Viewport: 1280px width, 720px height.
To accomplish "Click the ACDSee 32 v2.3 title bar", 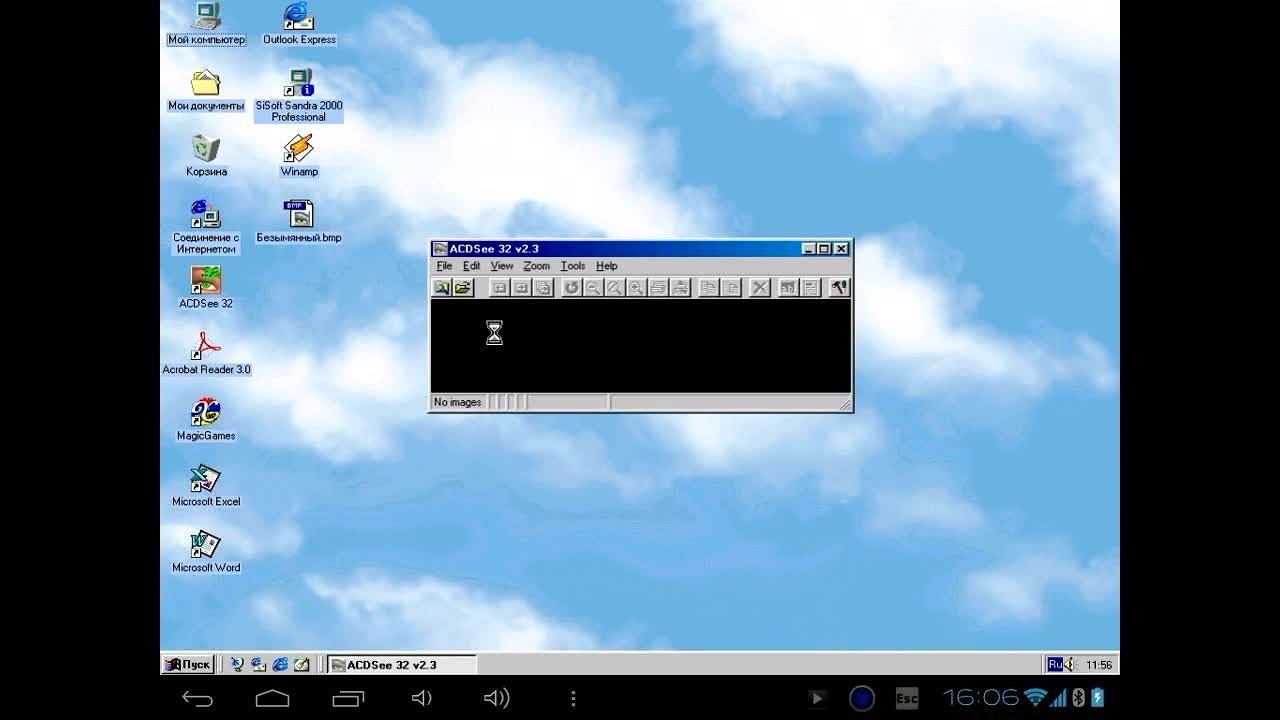I will coord(640,249).
